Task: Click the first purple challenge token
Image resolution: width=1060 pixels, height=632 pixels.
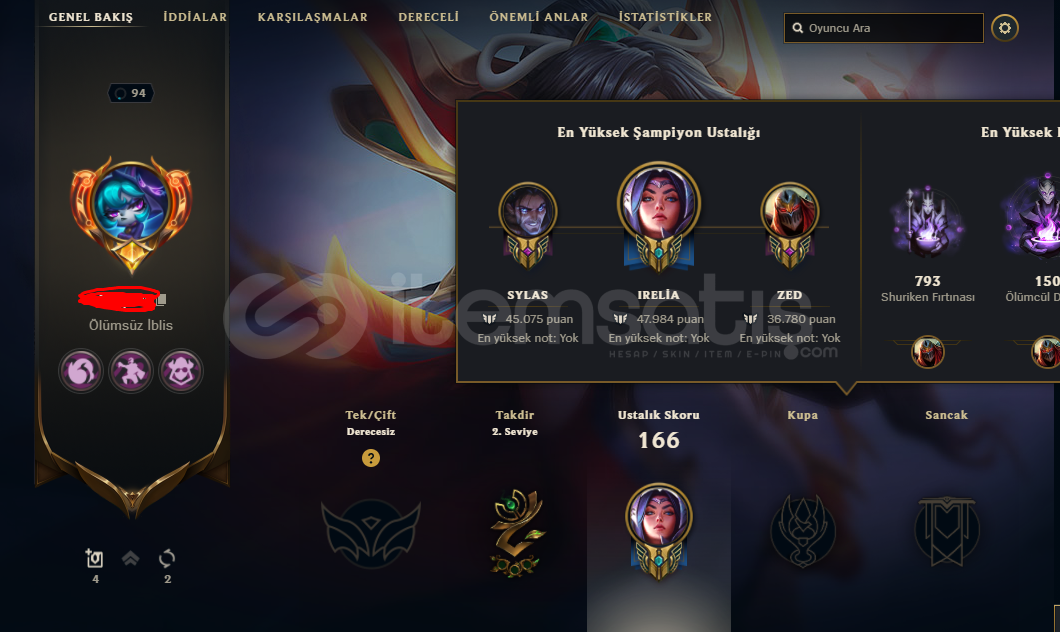Action: (80, 371)
